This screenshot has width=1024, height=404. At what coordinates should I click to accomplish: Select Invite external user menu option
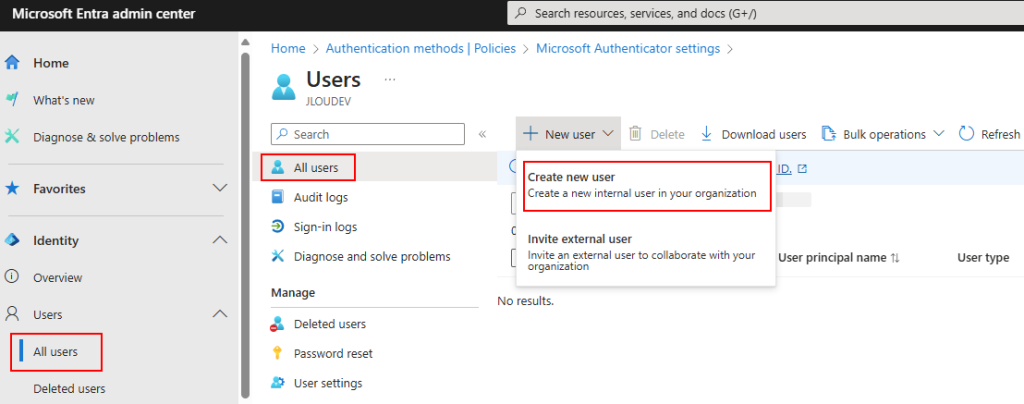click(x=646, y=252)
